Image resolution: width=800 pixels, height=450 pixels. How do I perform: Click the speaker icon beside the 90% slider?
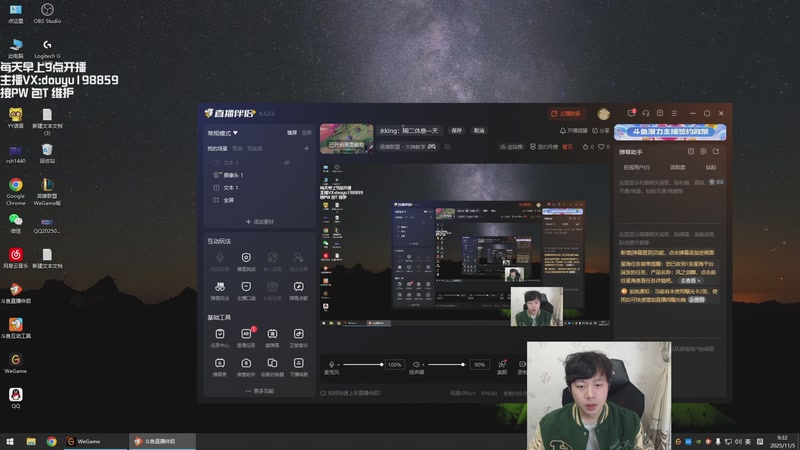(416, 364)
